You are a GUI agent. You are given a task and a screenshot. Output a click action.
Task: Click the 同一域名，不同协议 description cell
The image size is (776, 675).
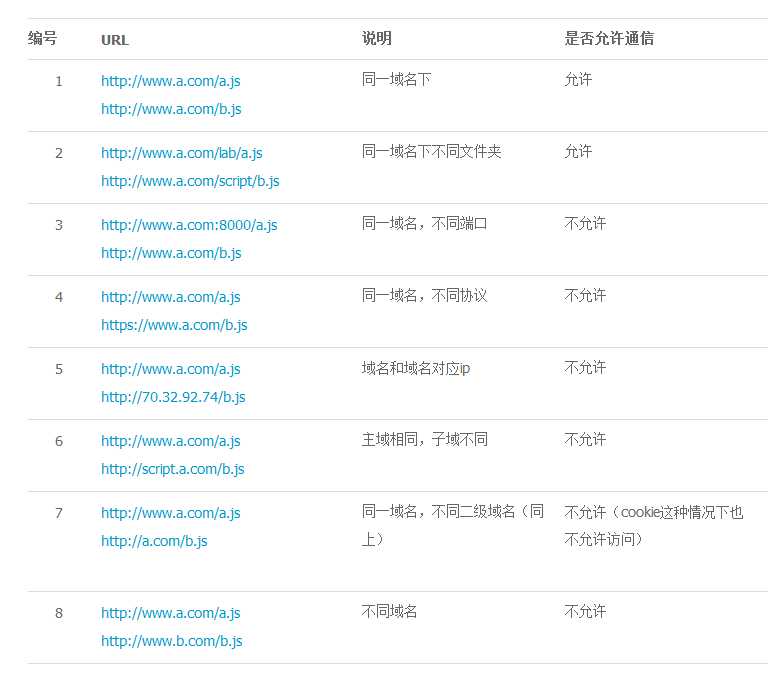tap(425, 295)
